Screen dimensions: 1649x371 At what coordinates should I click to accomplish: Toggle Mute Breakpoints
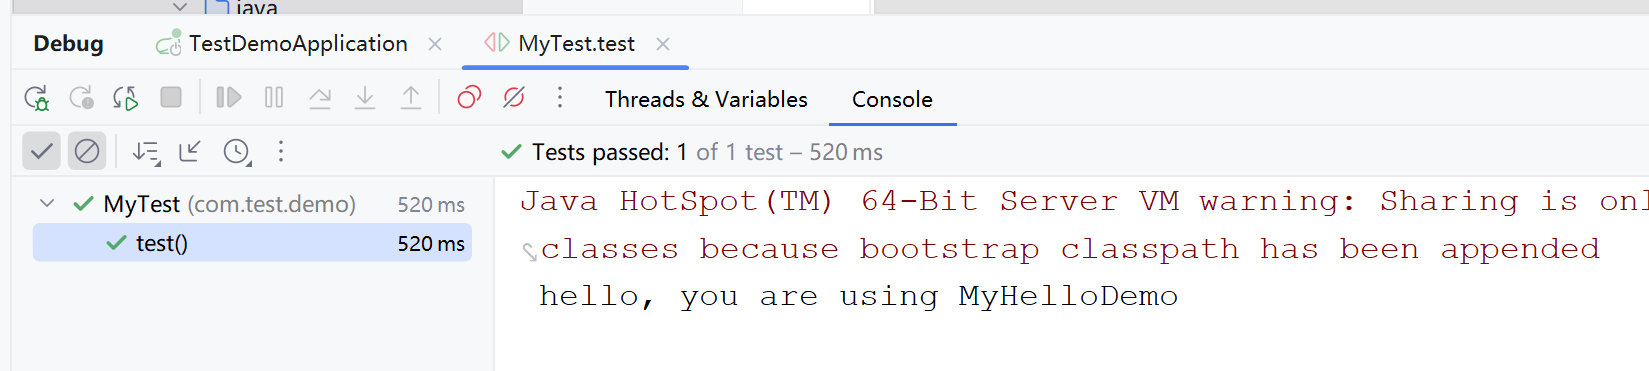point(514,97)
